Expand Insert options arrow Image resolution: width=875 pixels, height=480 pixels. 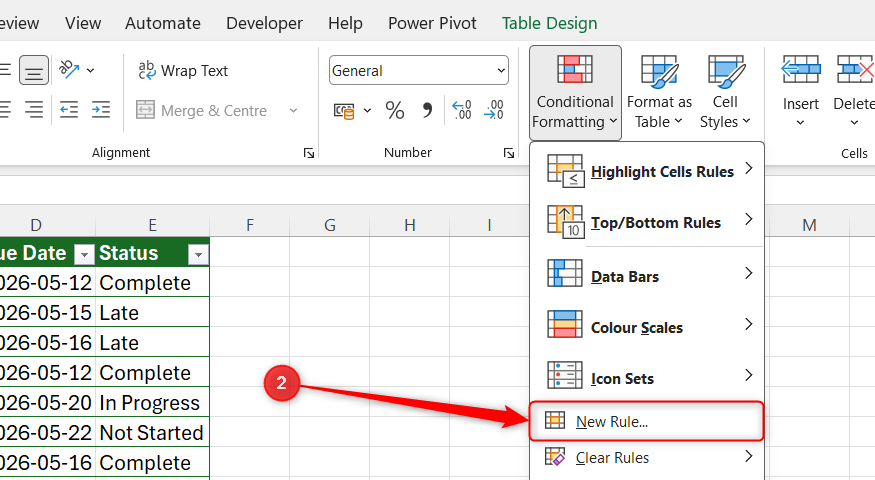(800, 123)
